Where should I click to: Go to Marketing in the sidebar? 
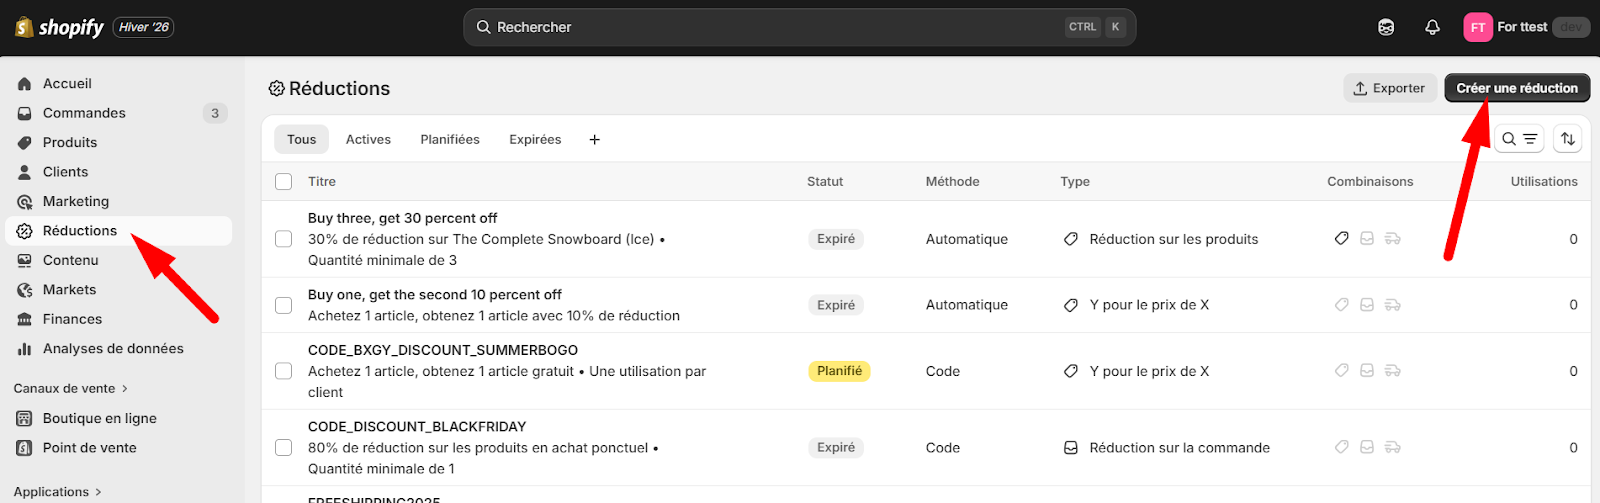point(76,201)
